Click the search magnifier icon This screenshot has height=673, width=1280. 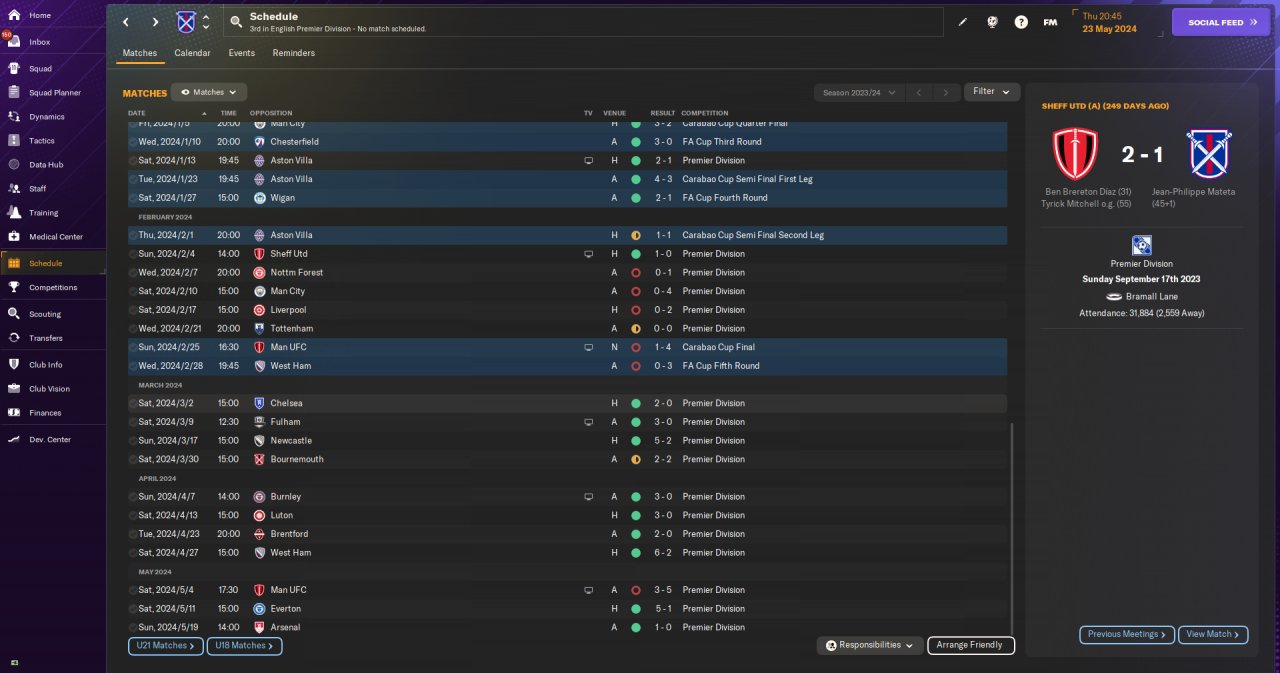tap(236, 21)
